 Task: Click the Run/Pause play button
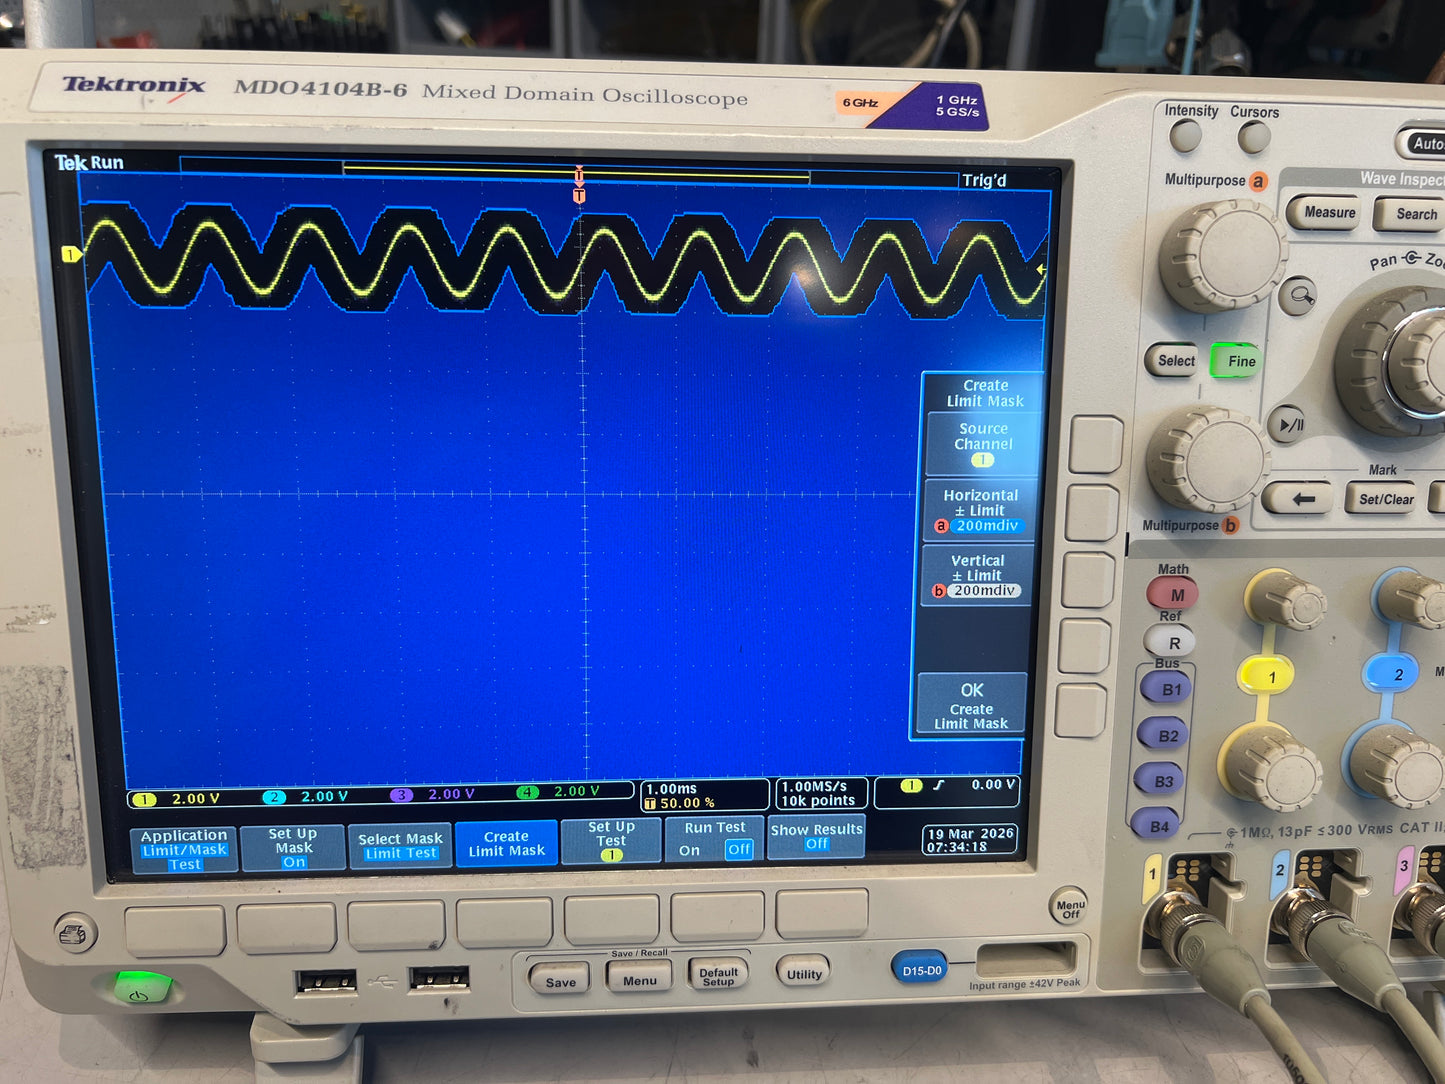point(1290,425)
